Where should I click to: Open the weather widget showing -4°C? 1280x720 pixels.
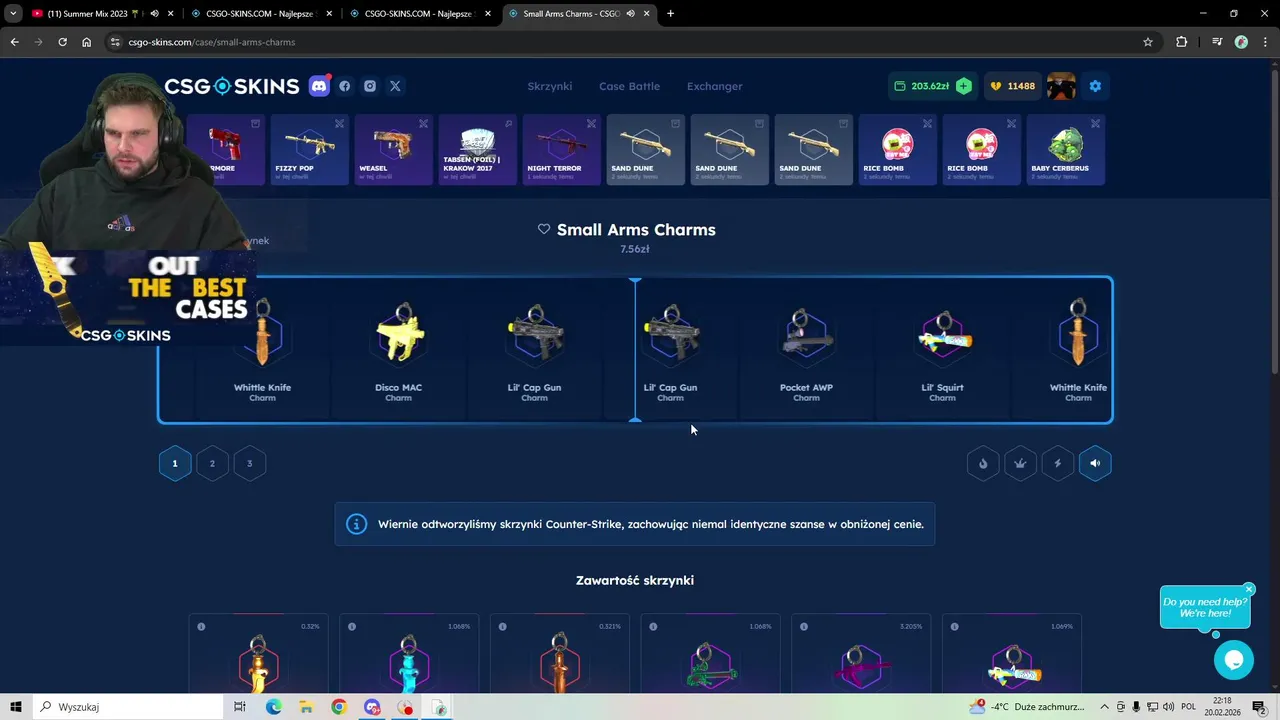[x=1027, y=707]
